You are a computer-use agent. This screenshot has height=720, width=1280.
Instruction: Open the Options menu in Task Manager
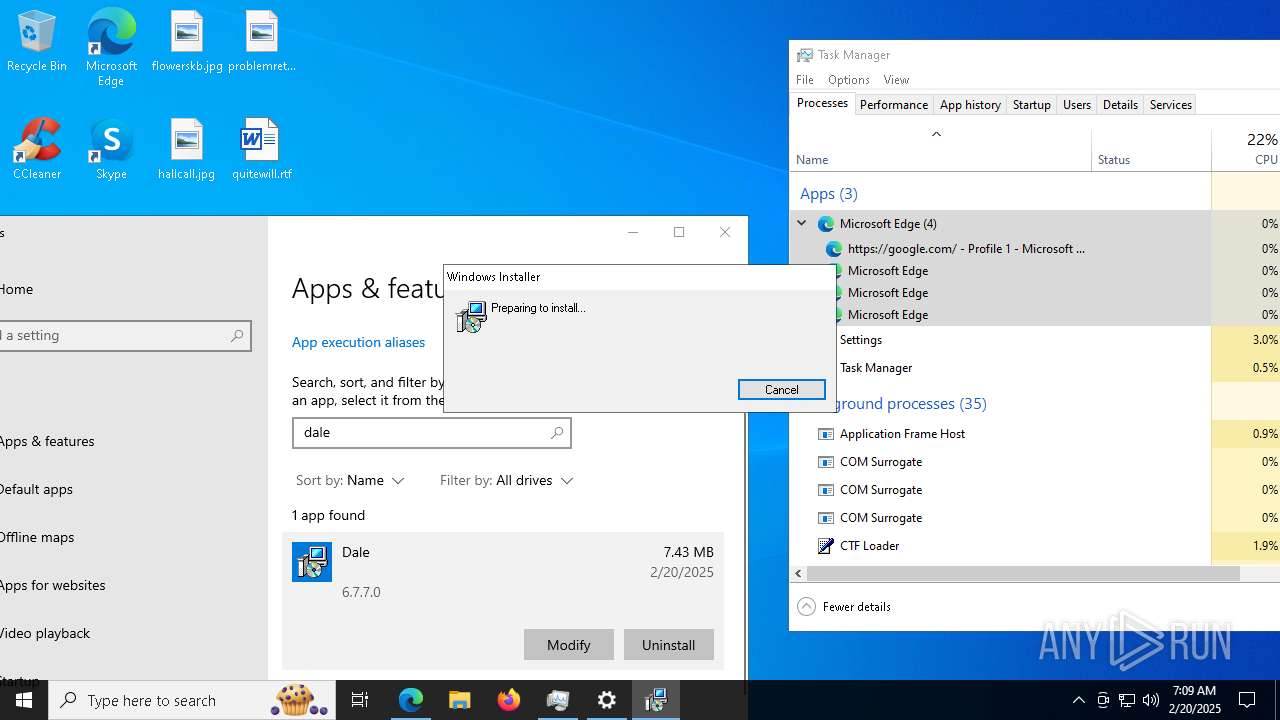coord(848,80)
